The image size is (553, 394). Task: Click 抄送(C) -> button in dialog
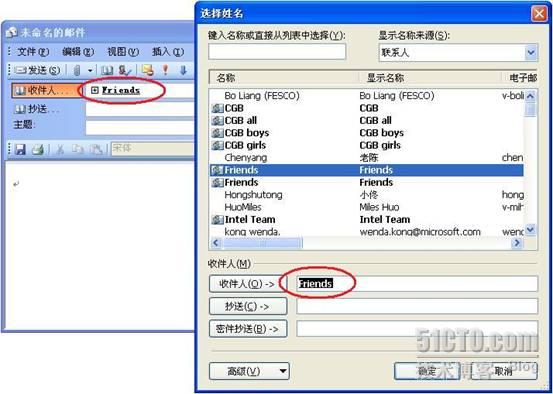tap(248, 306)
